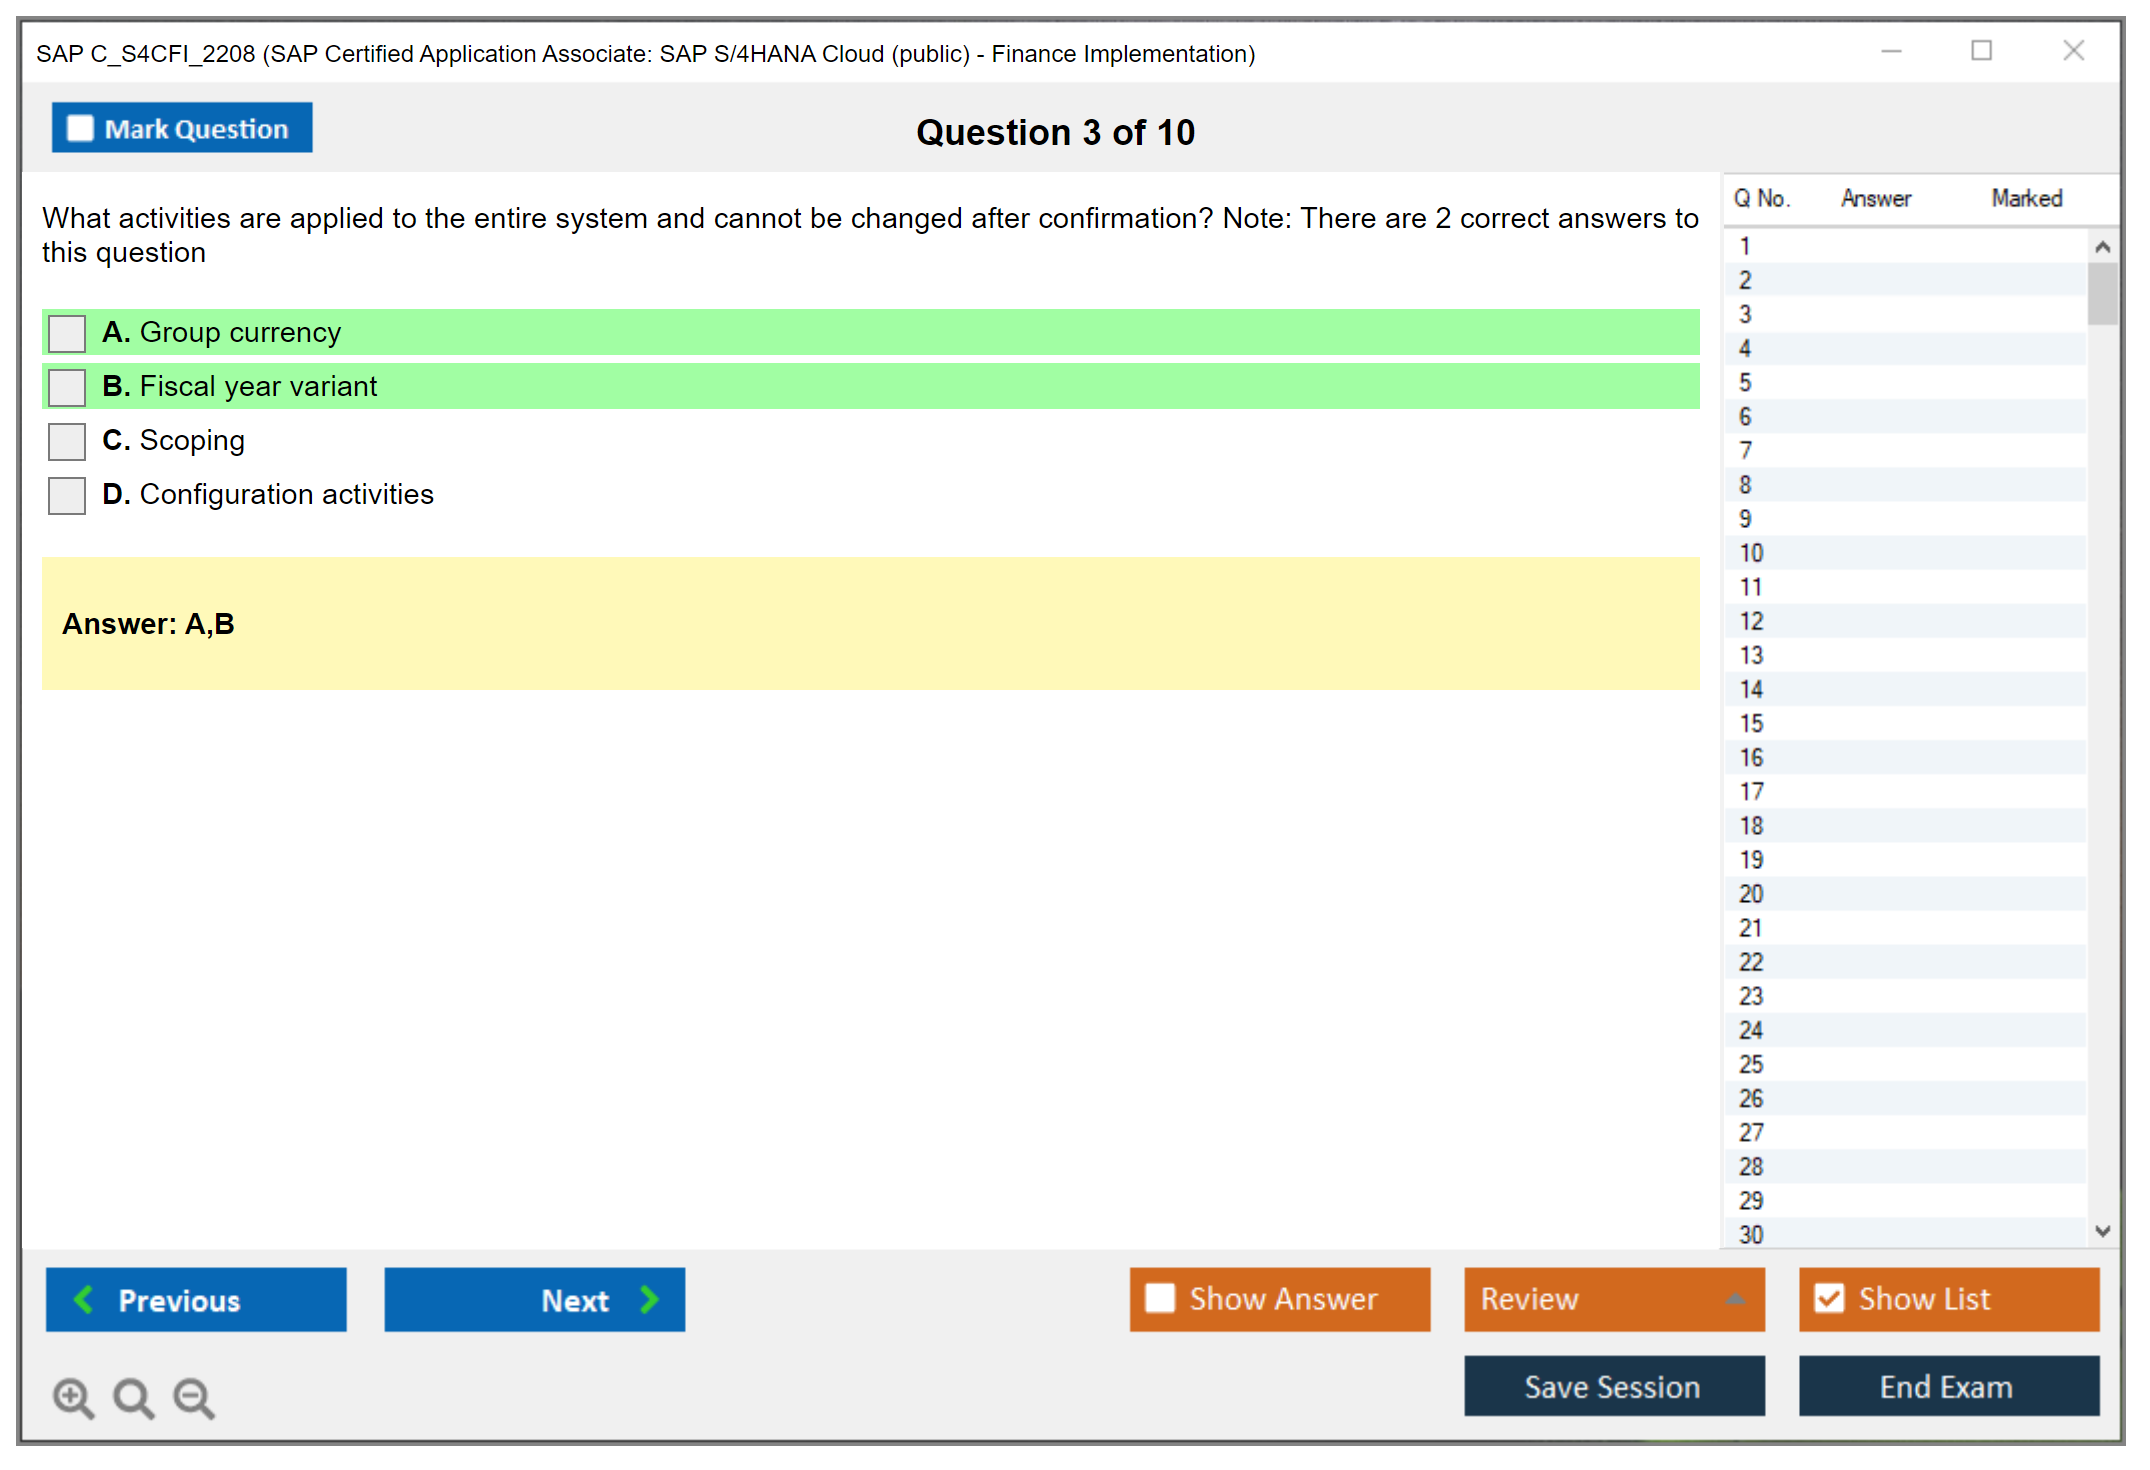Click the zoom out magnifier icon
The image size is (2150, 1470).
193,1397
